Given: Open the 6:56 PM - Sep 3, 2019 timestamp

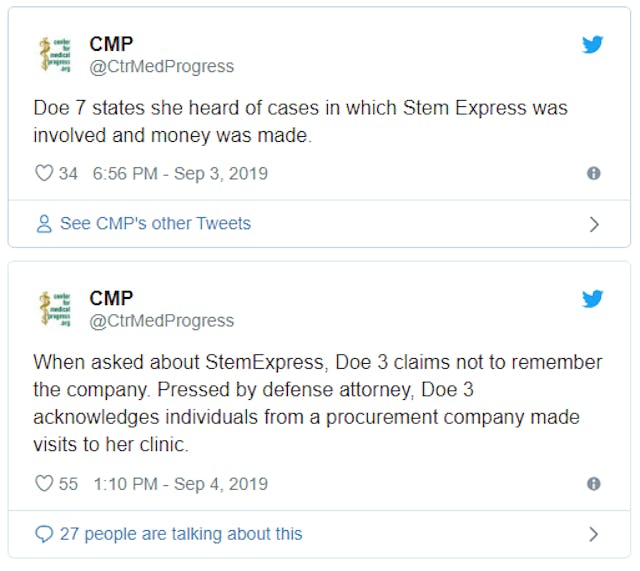Looking at the screenshot, I should [180, 173].
